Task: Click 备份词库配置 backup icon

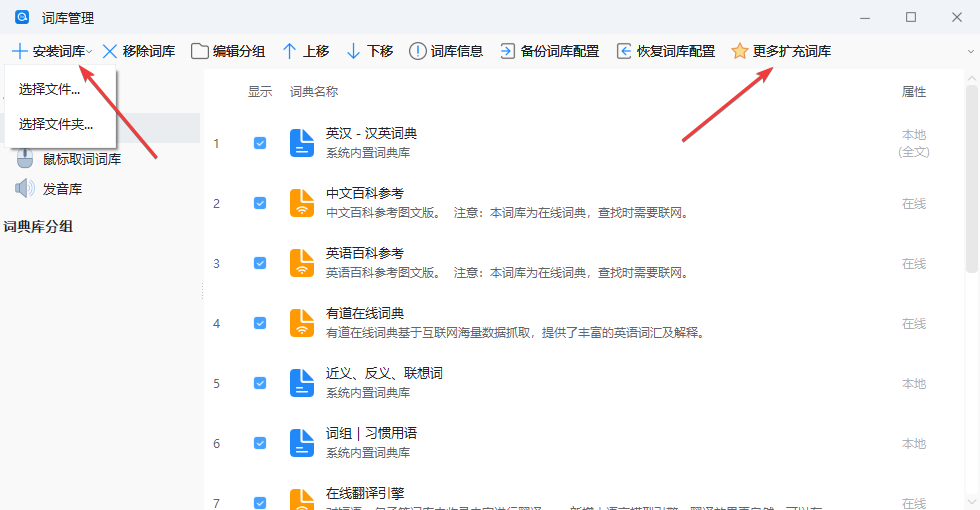Action: coord(507,51)
